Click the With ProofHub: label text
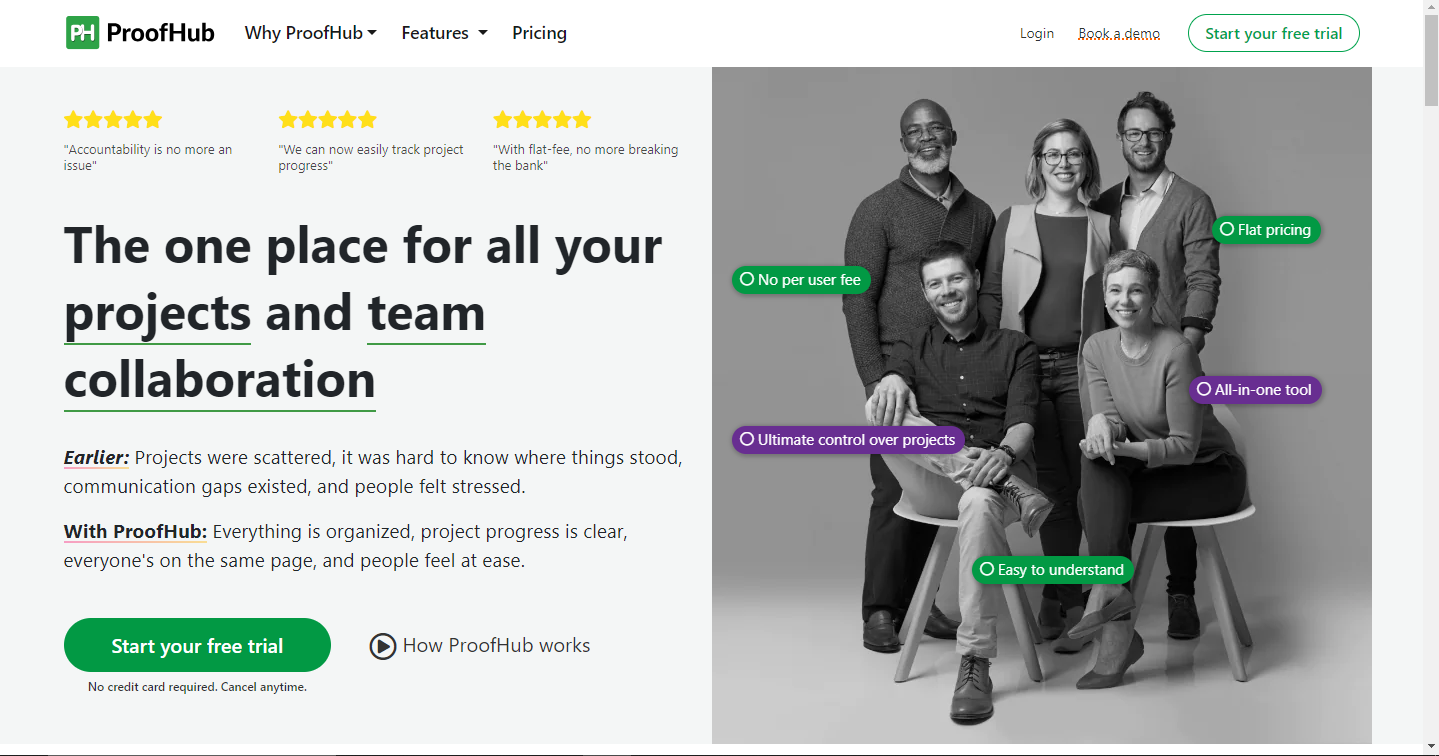Screen dimensions: 1439x756 135,531
